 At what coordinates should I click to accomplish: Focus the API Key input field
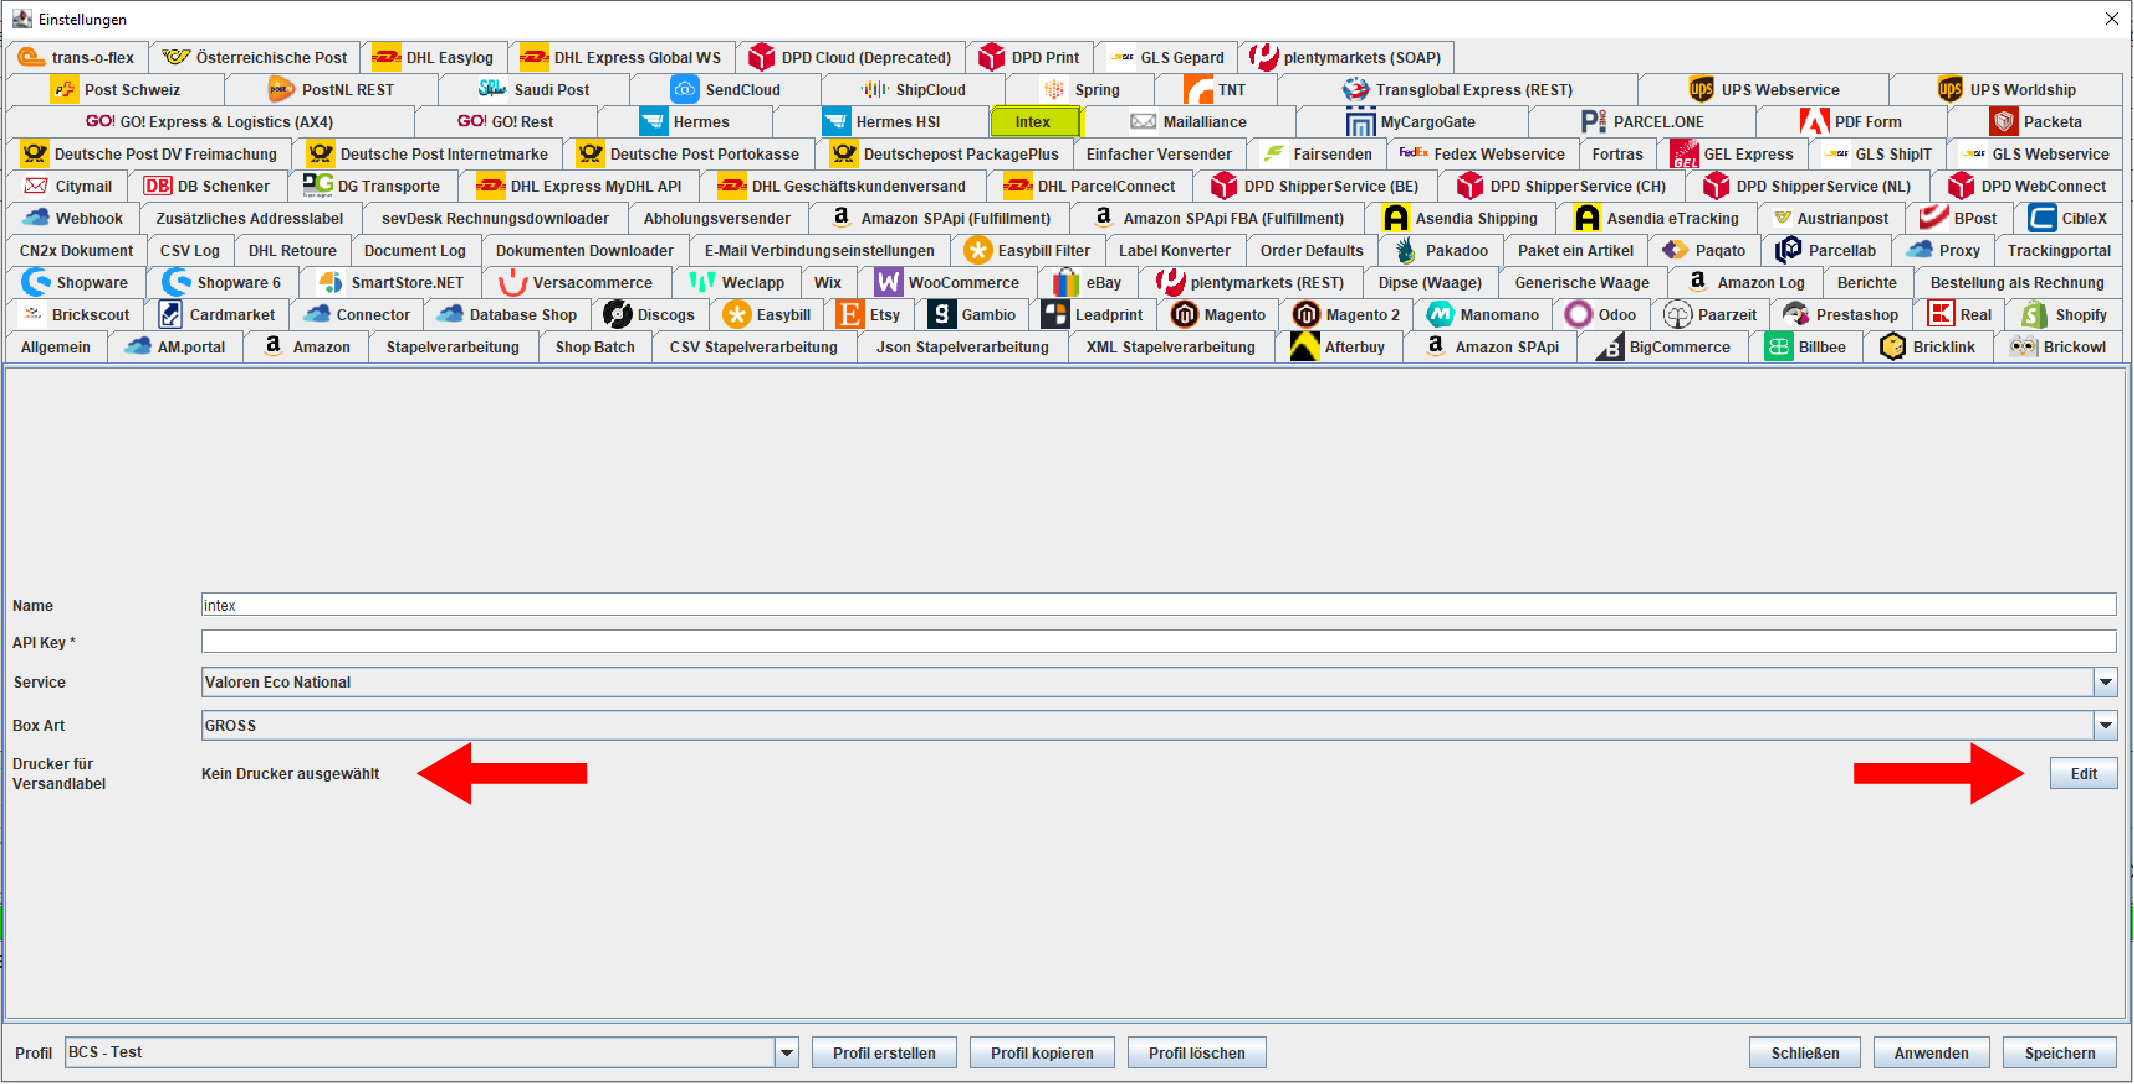click(x=1159, y=642)
